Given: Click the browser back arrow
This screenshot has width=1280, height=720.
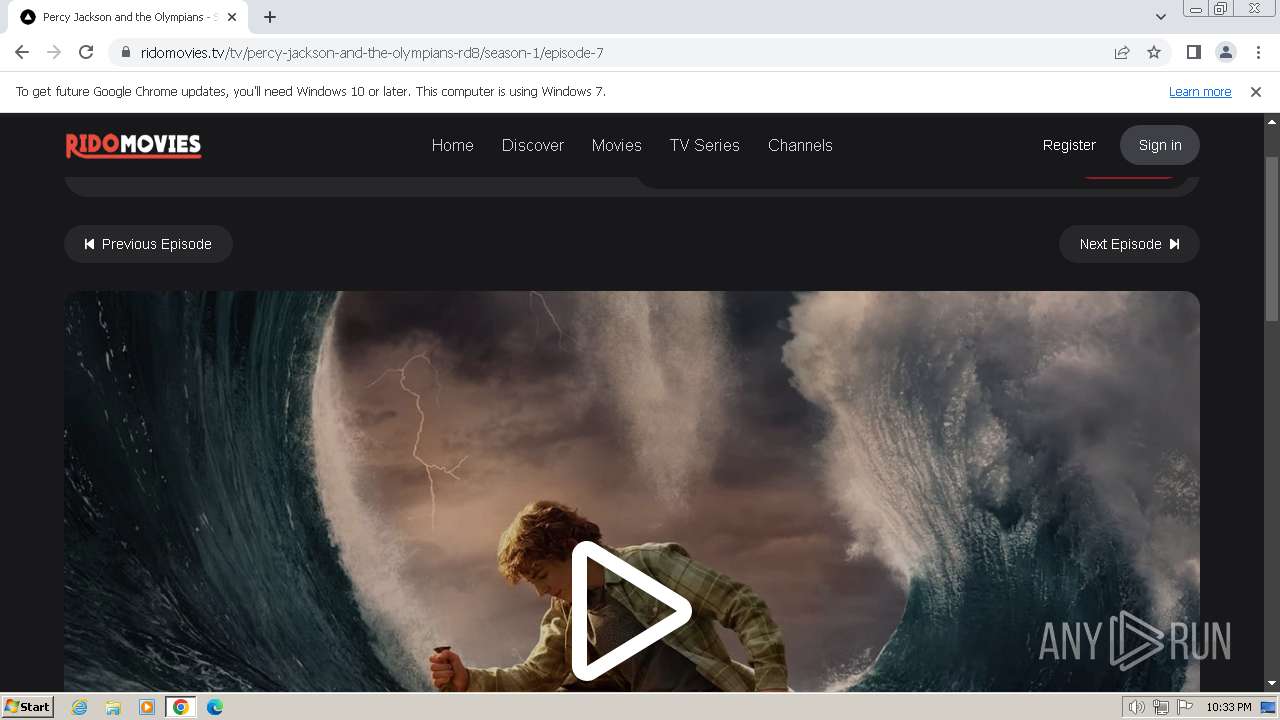Looking at the screenshot, I should pyautogui.click(x=22, y=52).
